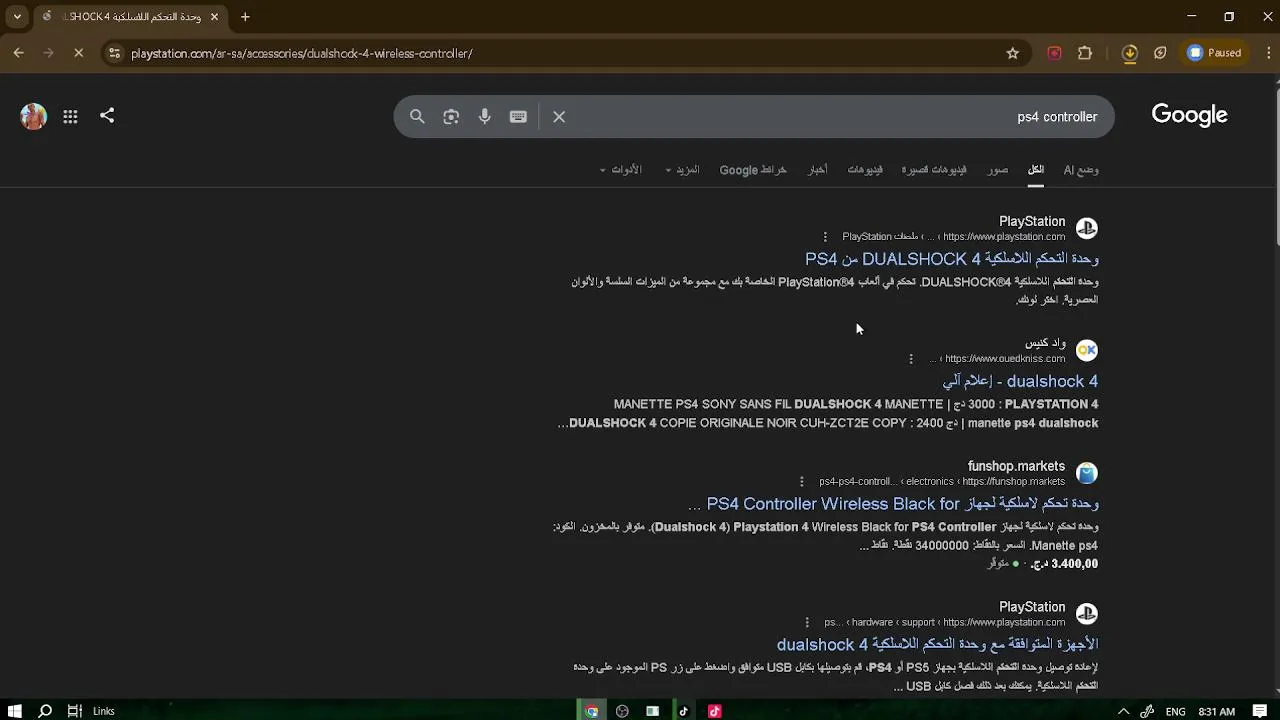
Task: Open PlayStation favicon of first result
Action: (1087, 229)
